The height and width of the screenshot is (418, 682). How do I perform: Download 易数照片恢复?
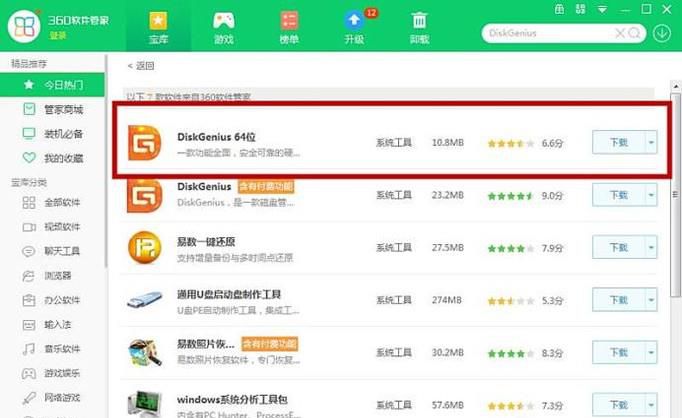click(x=618, y=352)
